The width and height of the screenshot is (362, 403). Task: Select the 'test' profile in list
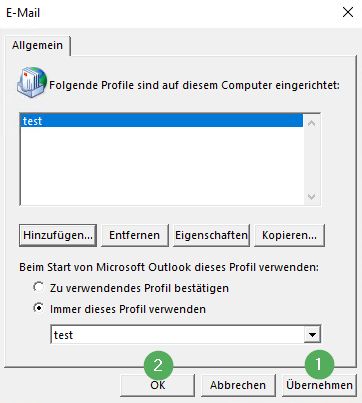click(162, 121)
